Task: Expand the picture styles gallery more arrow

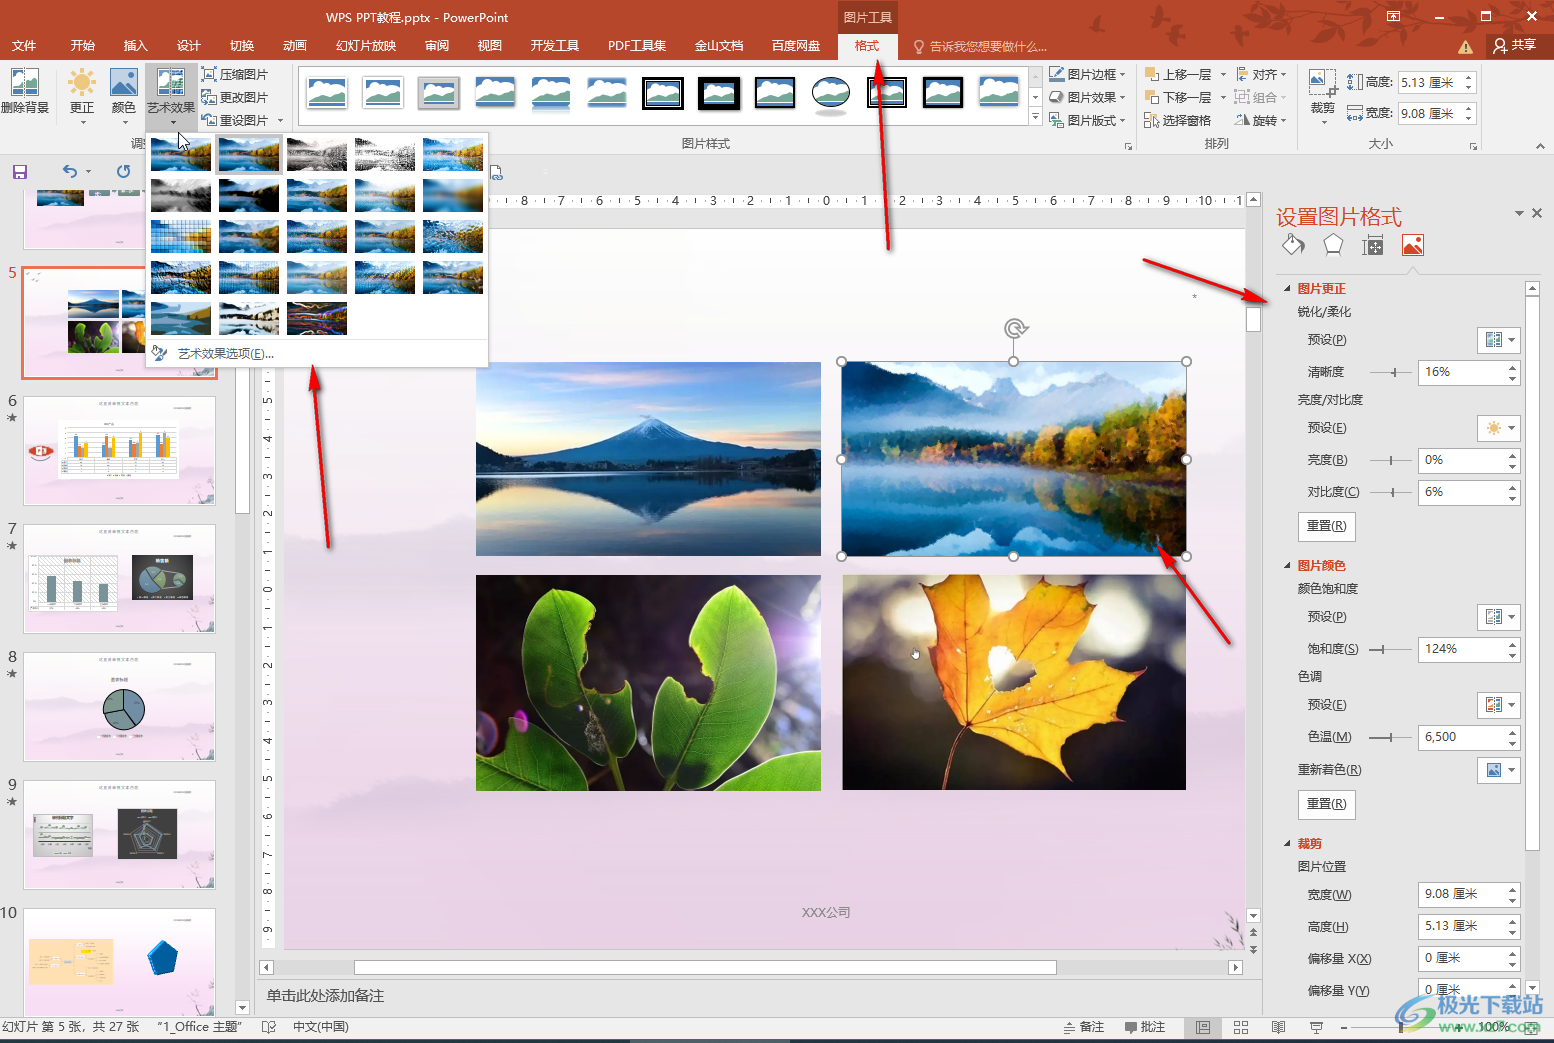Action: [x=1035, y=117]
